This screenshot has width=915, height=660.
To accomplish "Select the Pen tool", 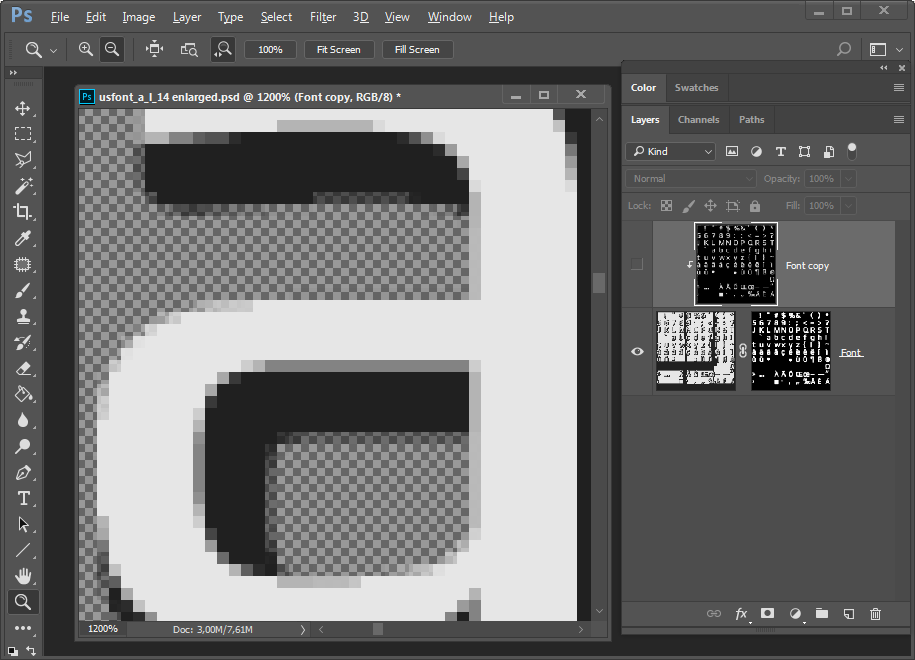I will pos(23,473).
